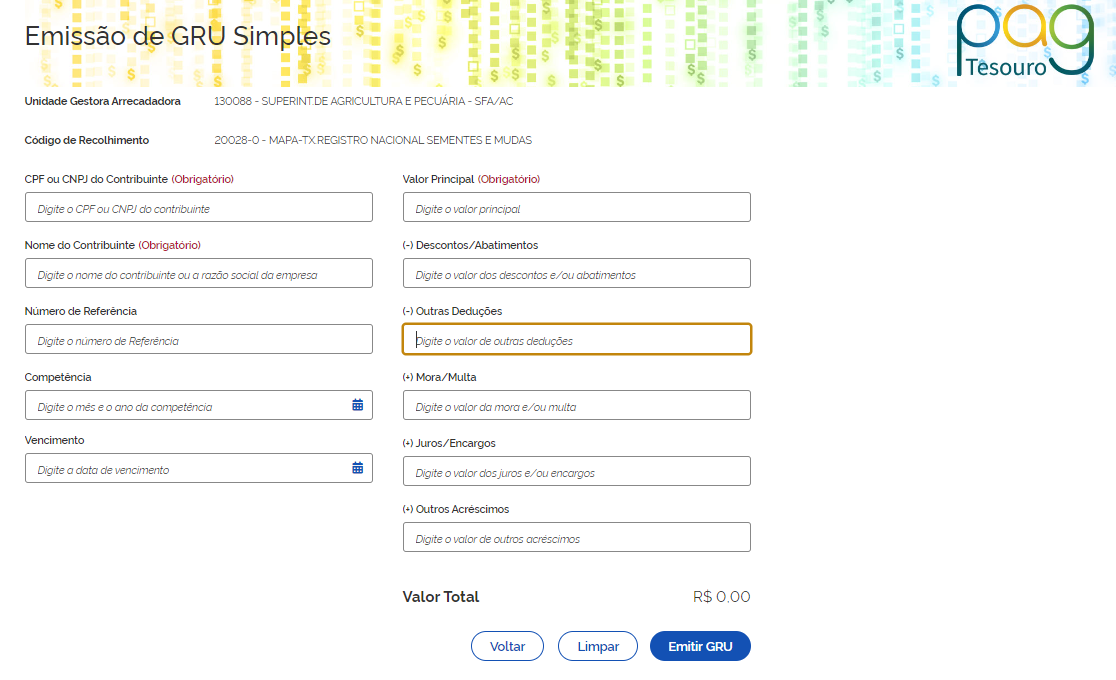The height and width of the screenshot is (680, 1116).
Task: Click the Mora/Multa value field
Action: (x=576, y=406)
